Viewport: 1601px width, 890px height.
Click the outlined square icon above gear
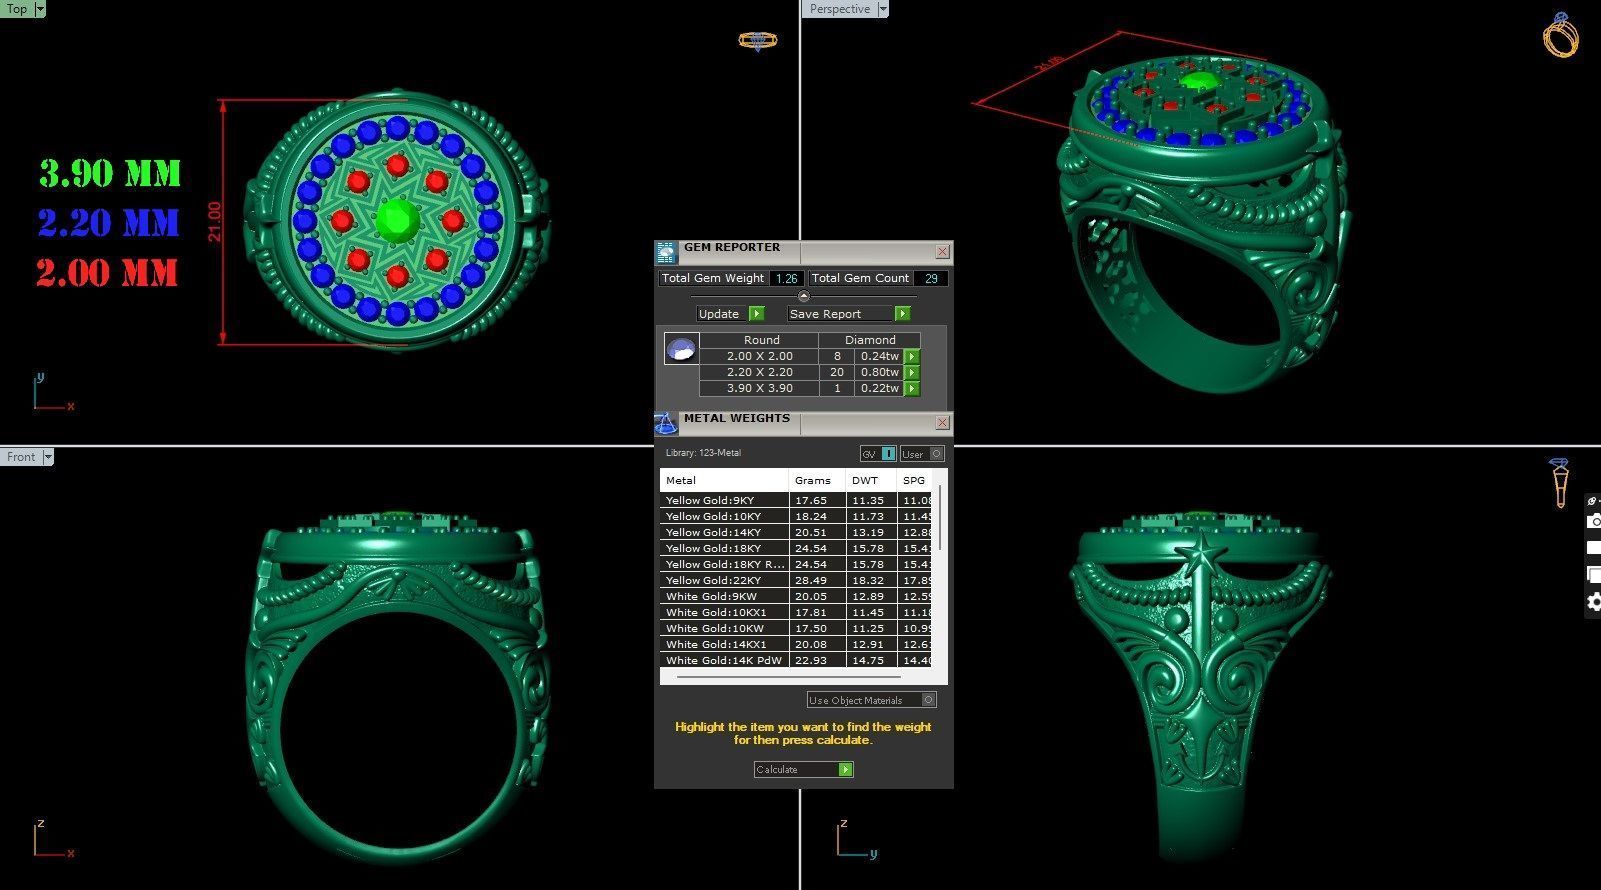(1594, 574)
